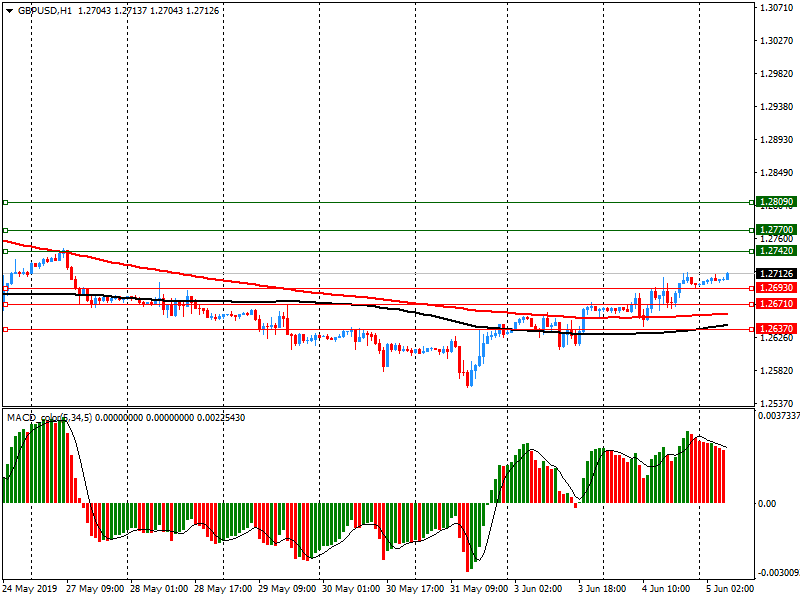Click the 0.00 MACD zero axis label
800x600 pixels.
(x=767, y=504)
